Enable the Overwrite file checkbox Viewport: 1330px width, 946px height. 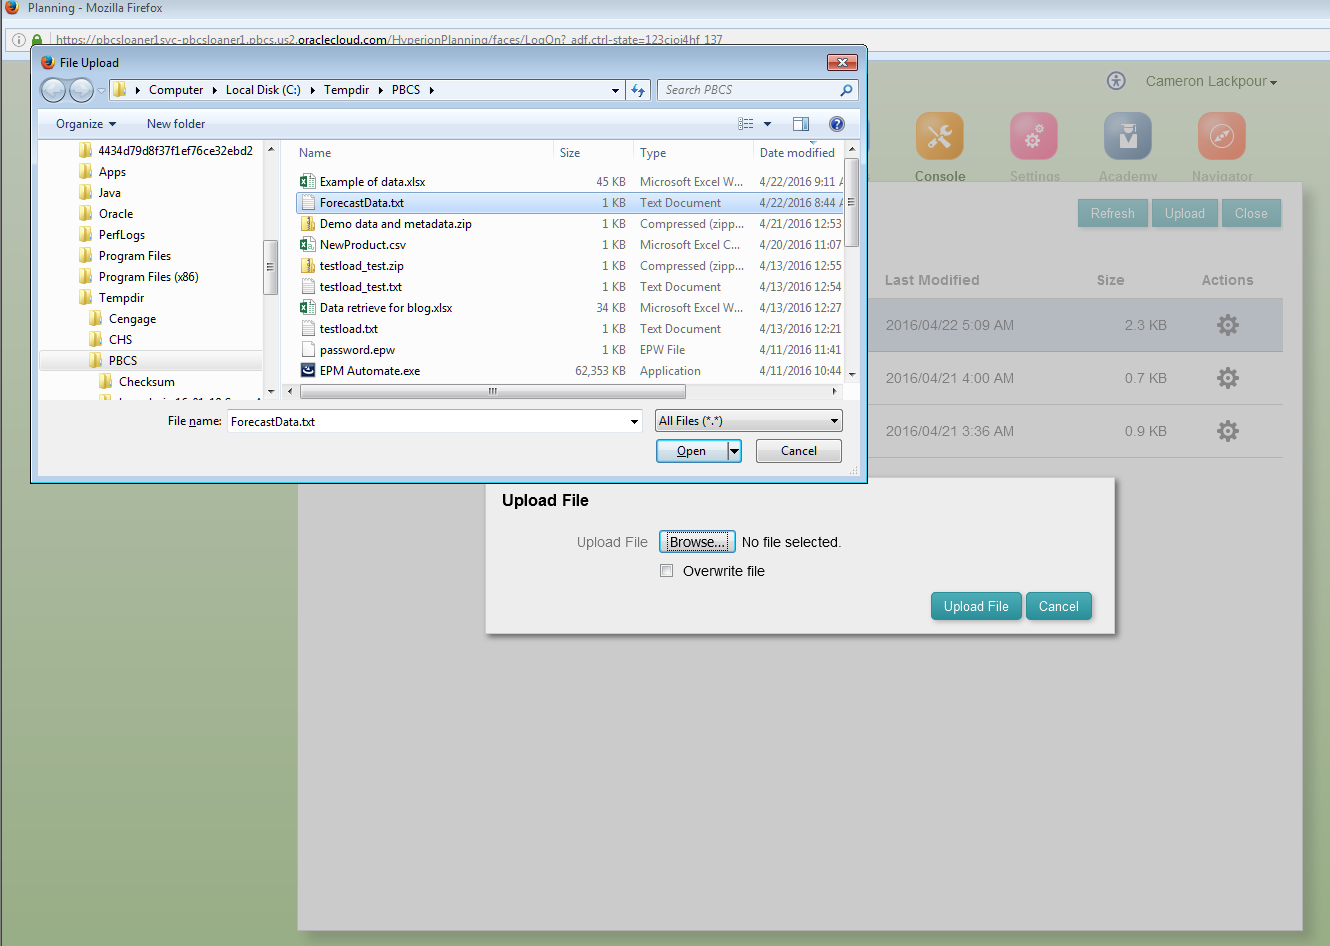[666, 571]
